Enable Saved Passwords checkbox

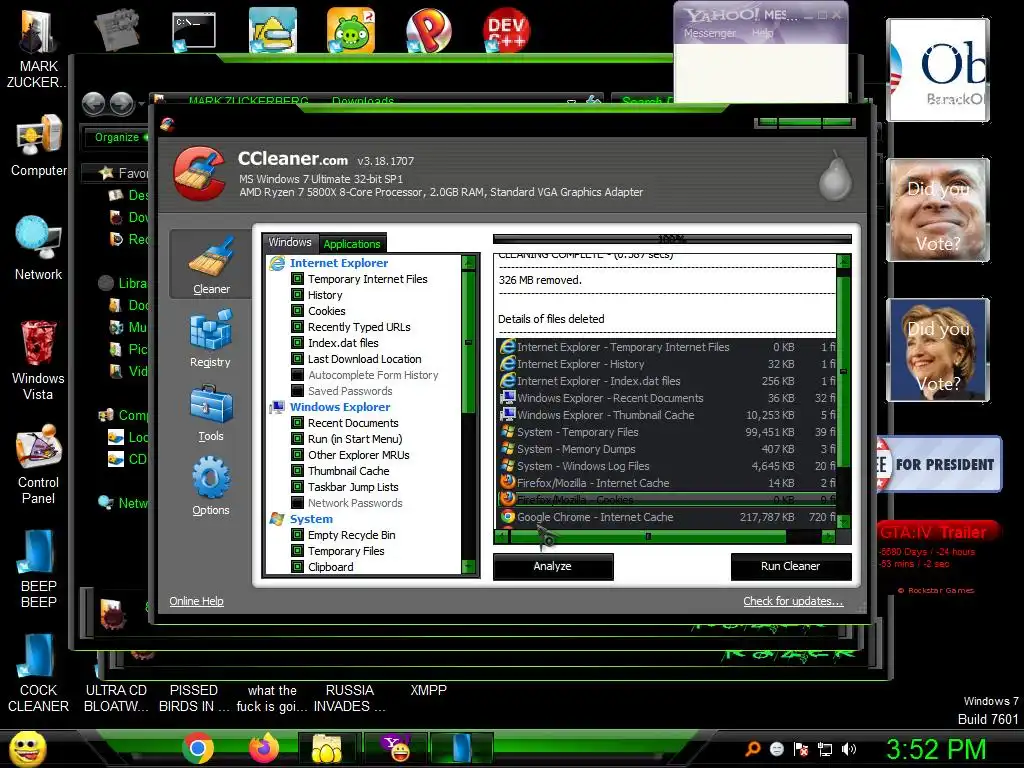coord(297,391)
